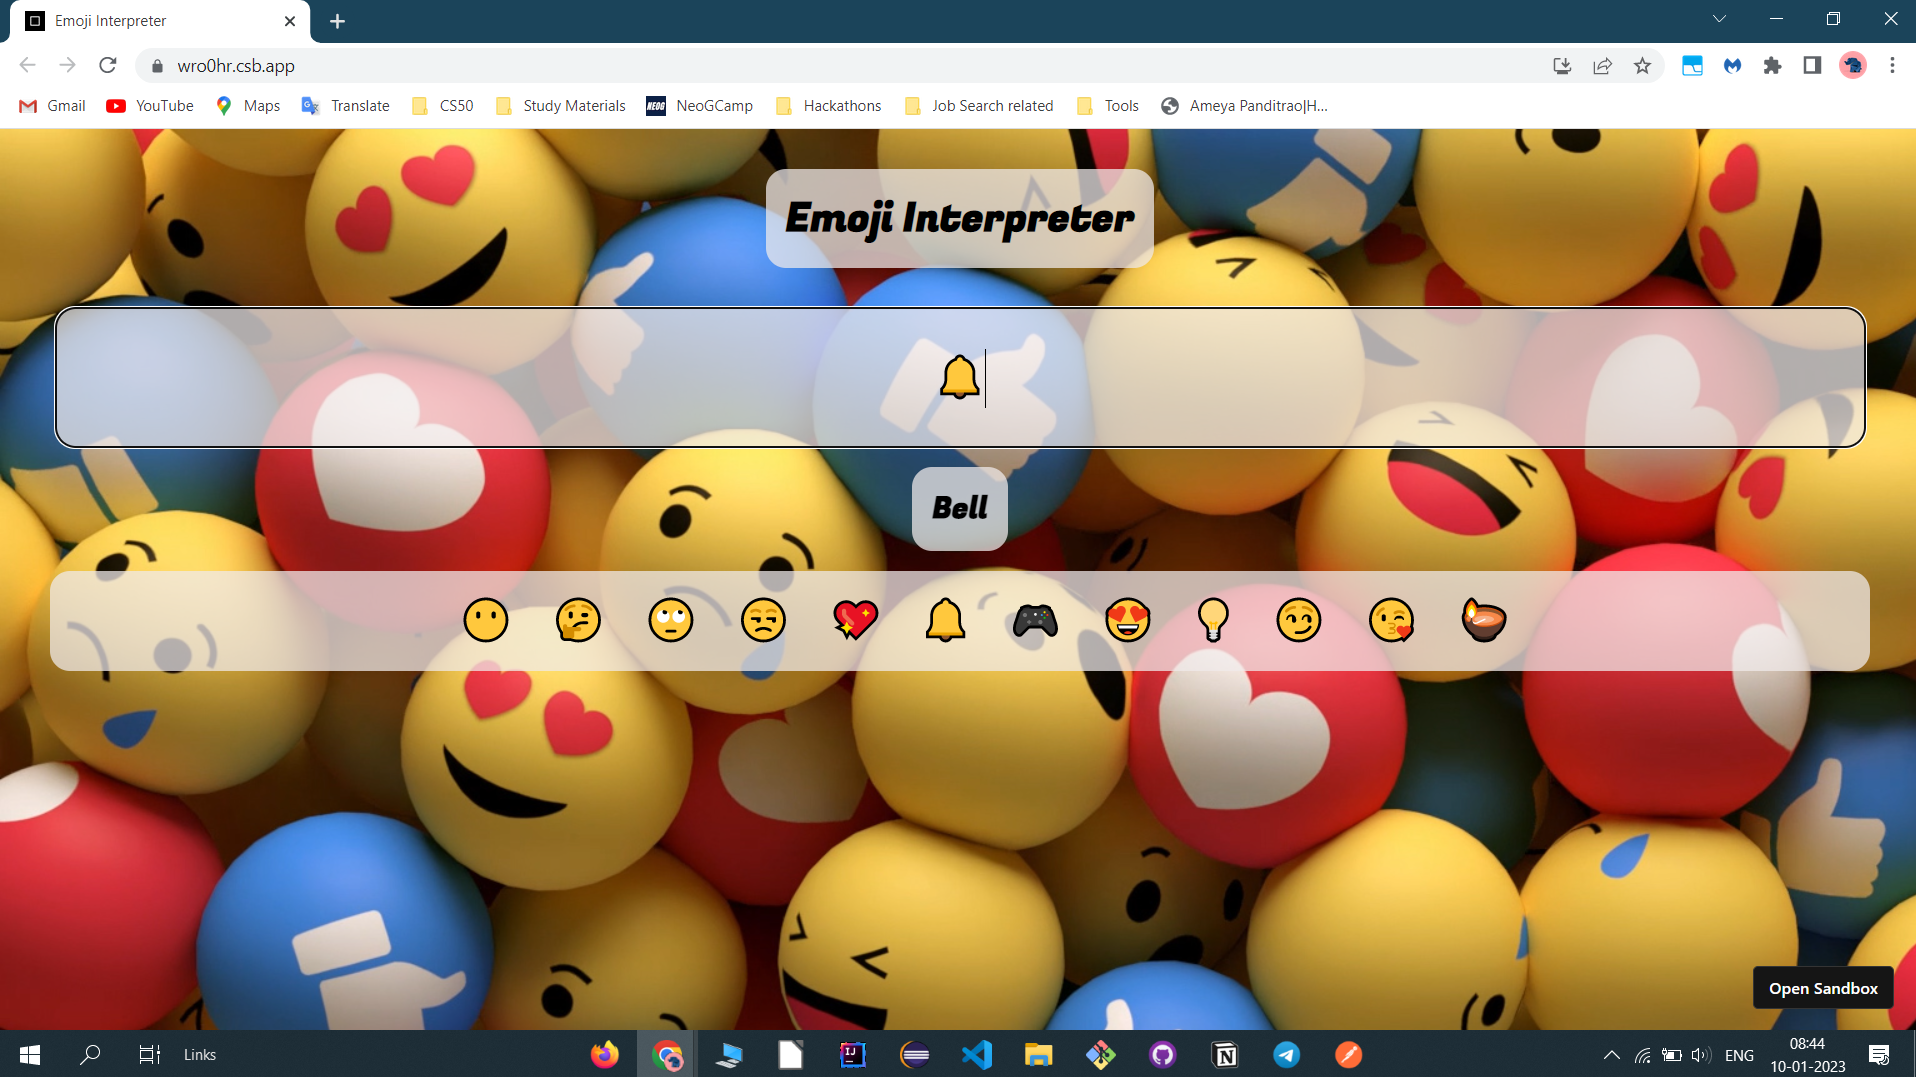Open a new browser tab

coord(337,21)
